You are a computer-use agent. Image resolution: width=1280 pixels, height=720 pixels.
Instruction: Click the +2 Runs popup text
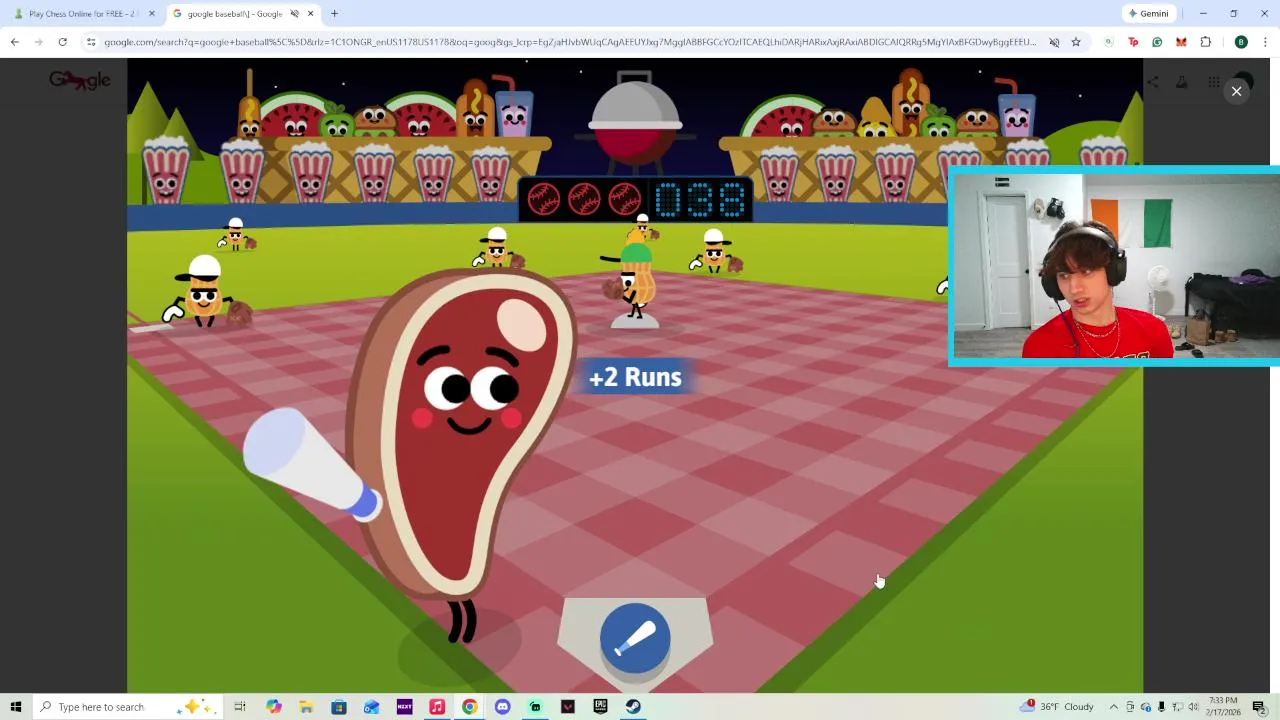pos(635,377)
